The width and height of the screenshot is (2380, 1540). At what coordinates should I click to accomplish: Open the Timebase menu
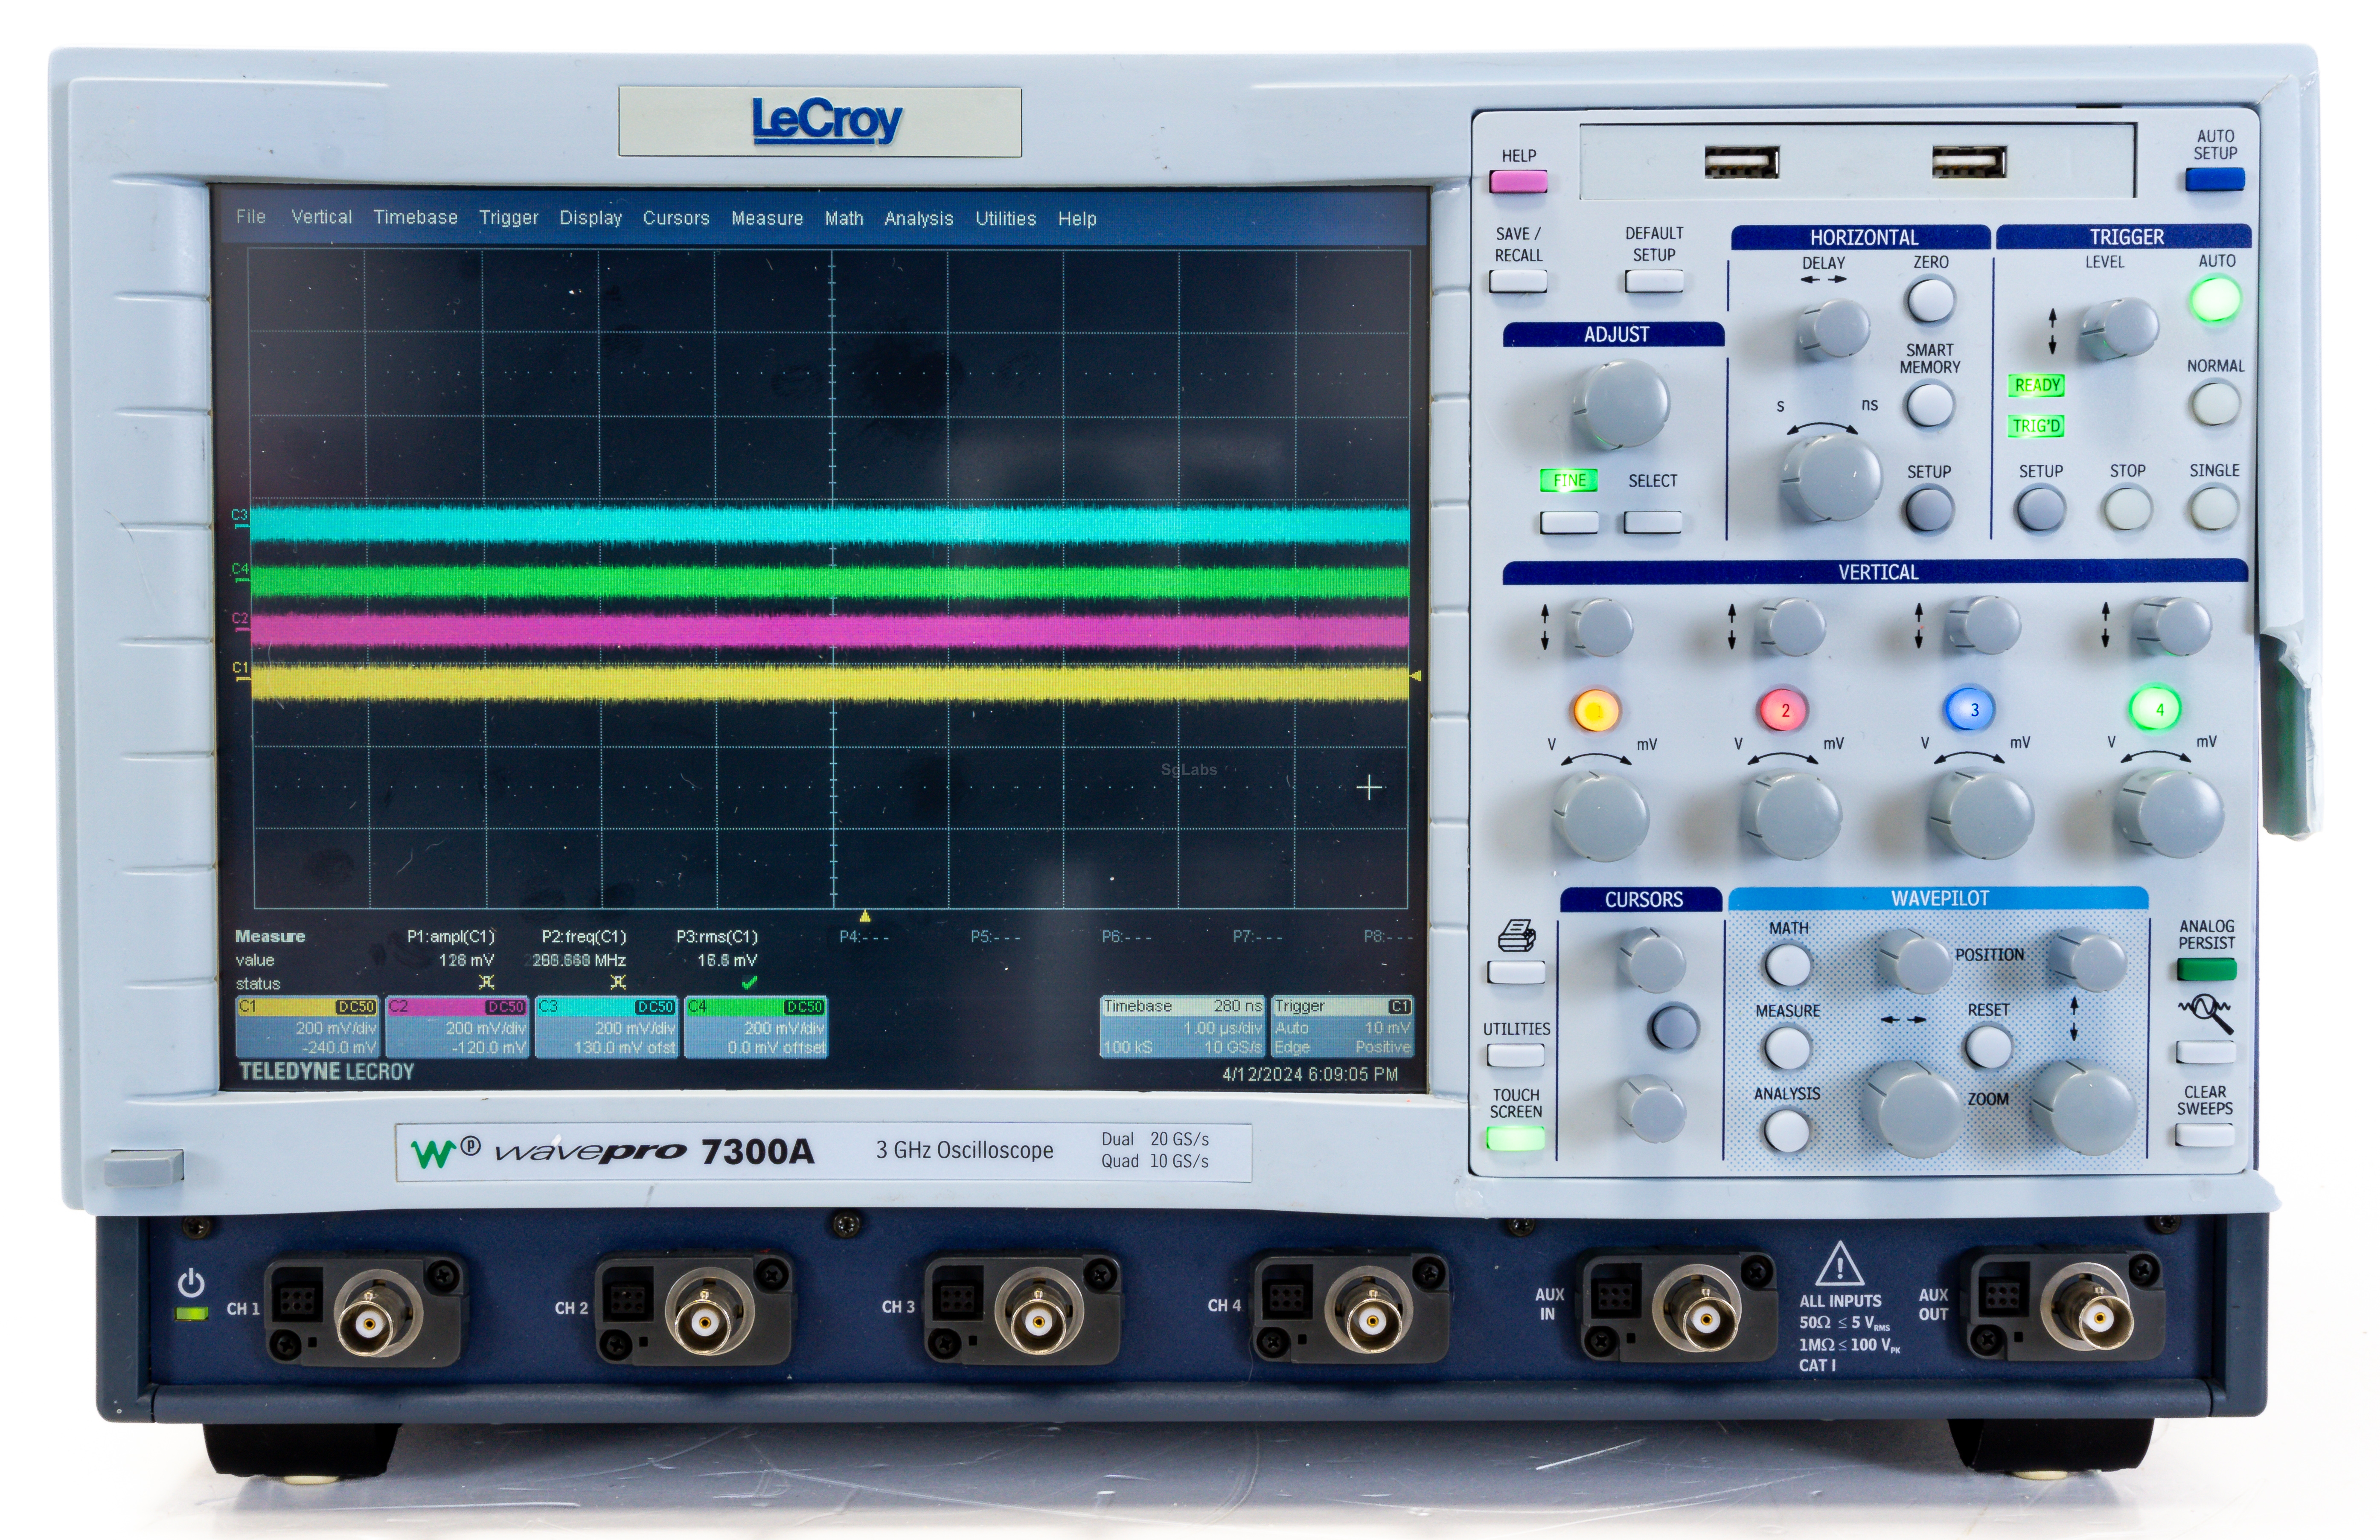415,217
